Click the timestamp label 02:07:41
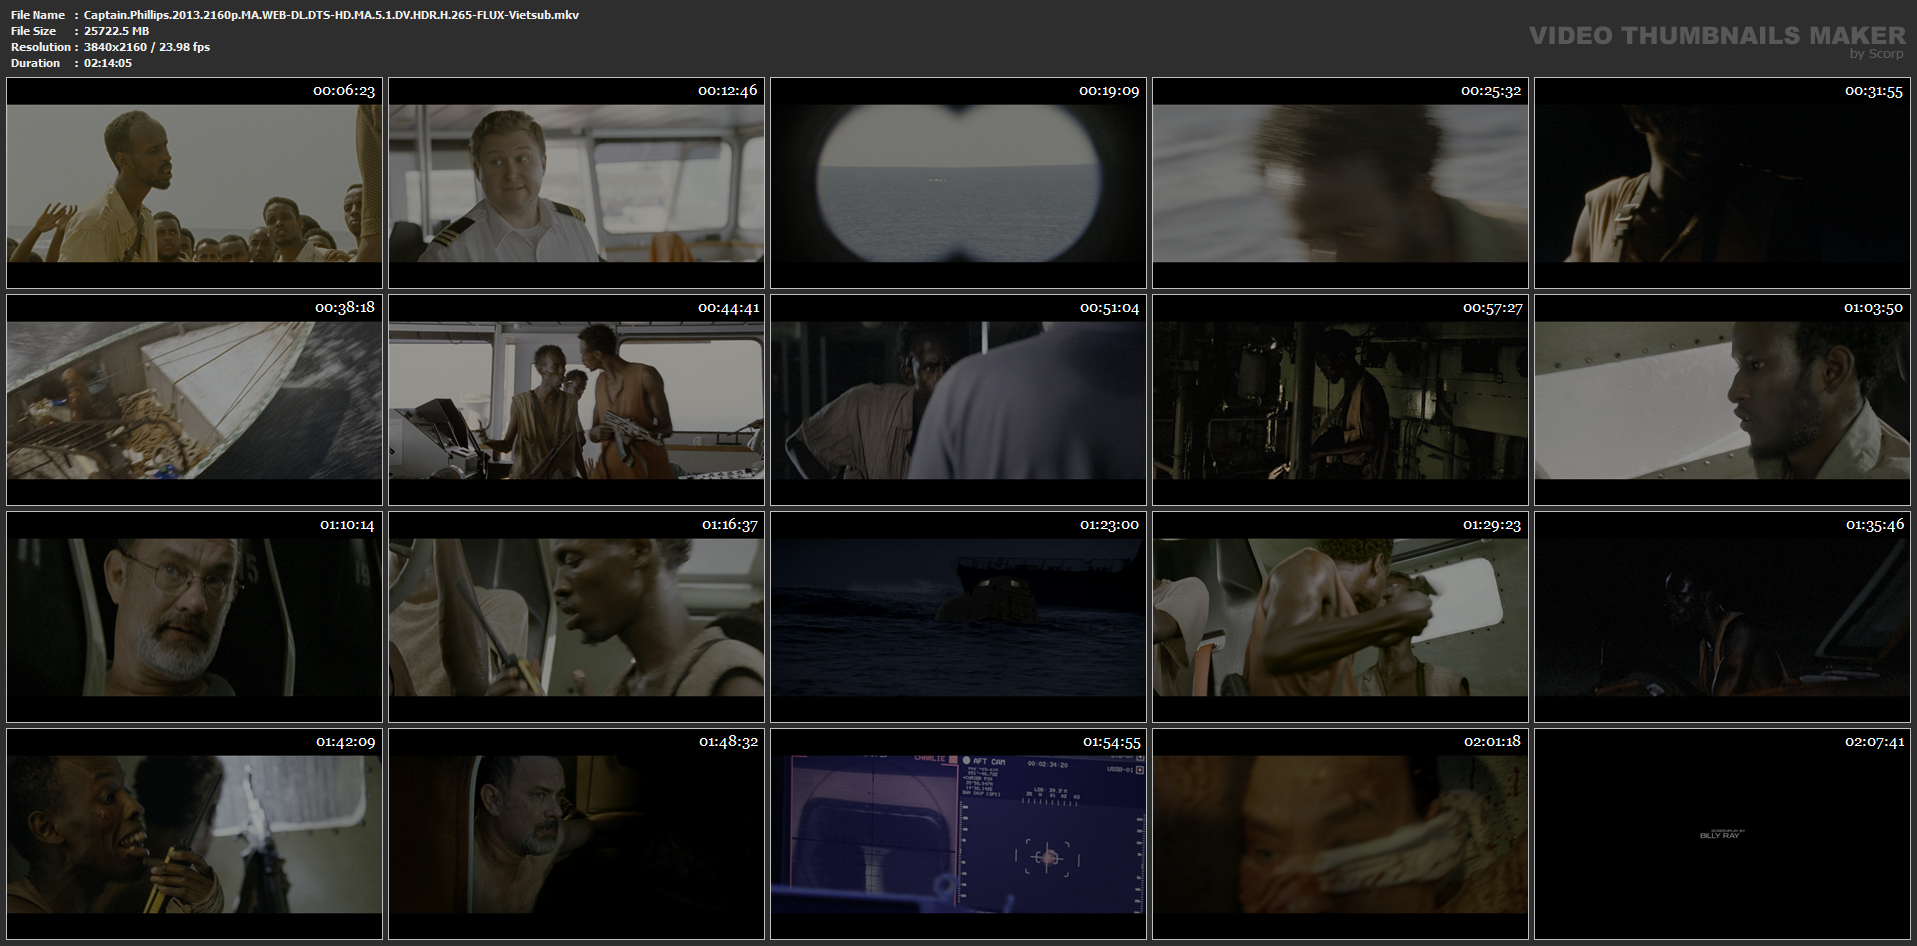Screen dimensions: 1917x946 point(1874,742)
